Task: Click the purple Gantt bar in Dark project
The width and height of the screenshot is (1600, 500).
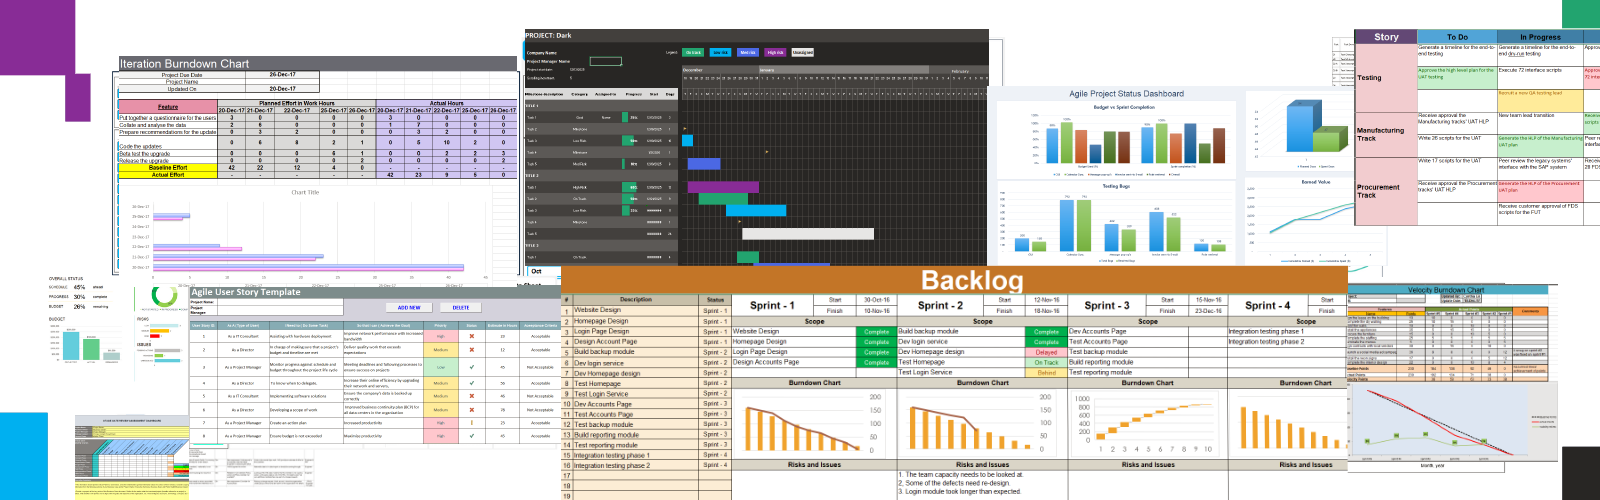Action: point(722,187)
